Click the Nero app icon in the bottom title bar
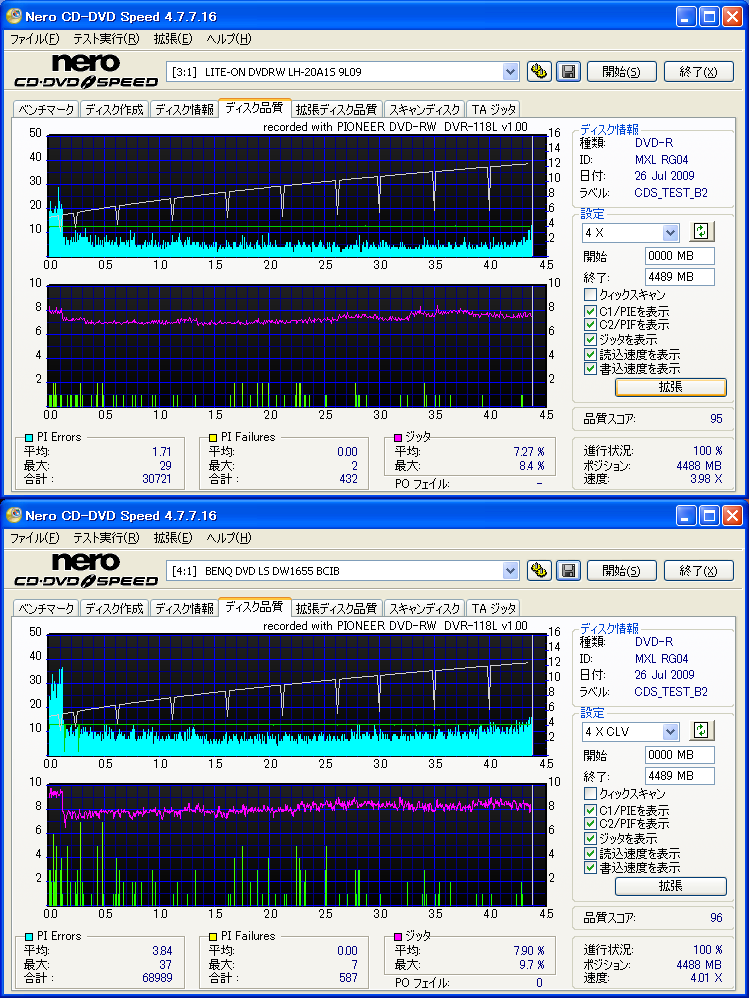The height and width of the screenshot is (998, 749). 13,515
